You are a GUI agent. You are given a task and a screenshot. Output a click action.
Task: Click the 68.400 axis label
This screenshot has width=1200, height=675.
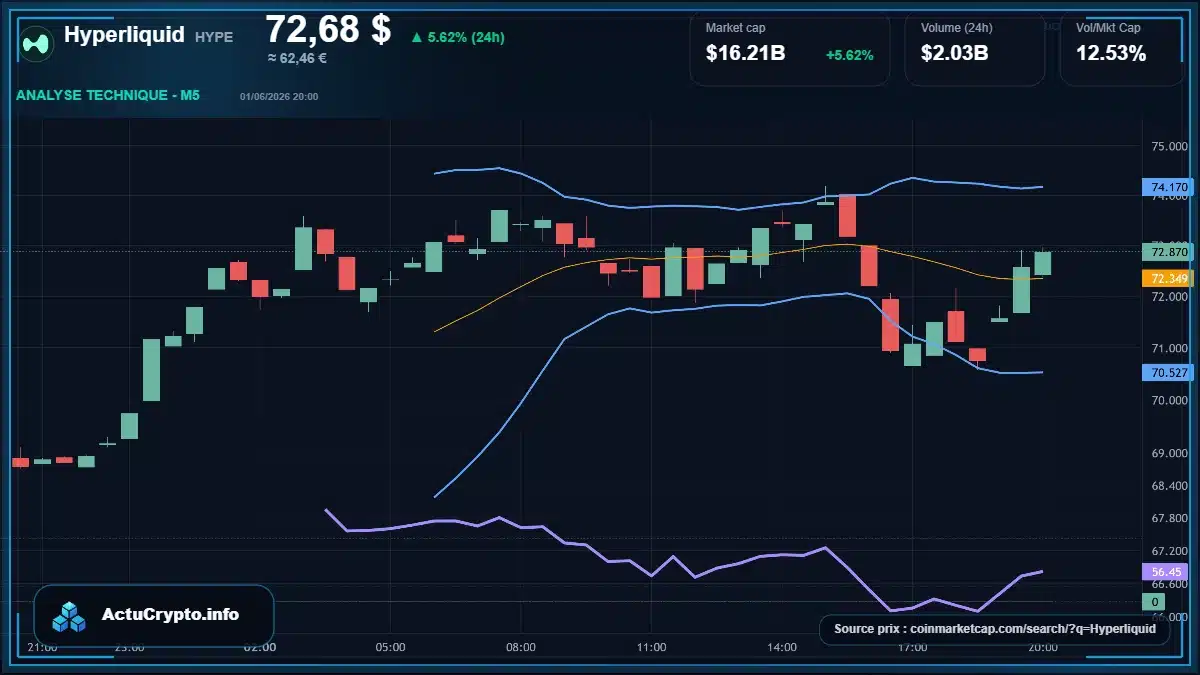coord(1169,486)
